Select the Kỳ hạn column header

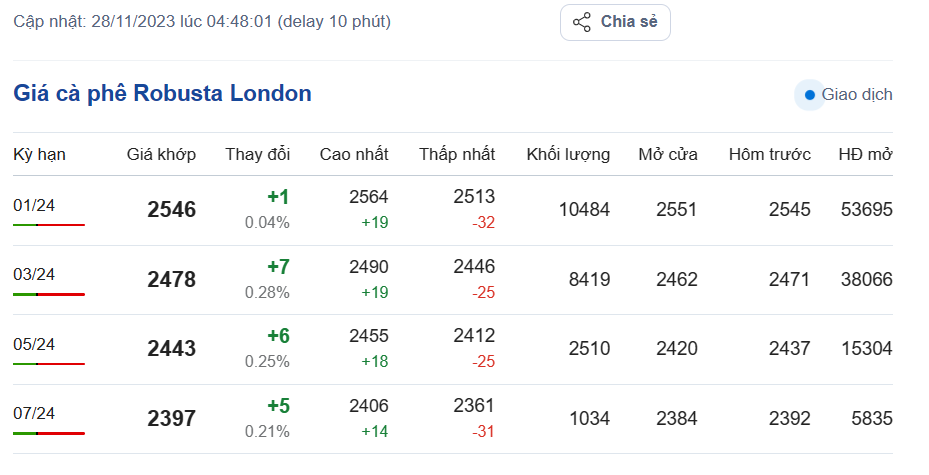tap(39, 154)
